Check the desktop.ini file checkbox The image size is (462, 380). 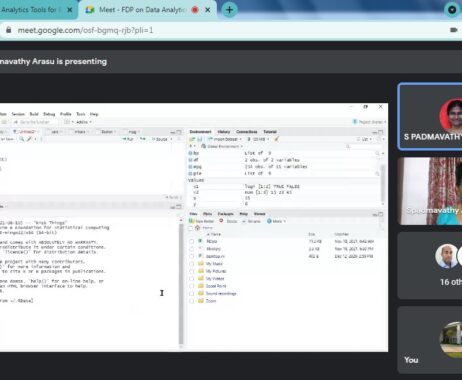pos(192,256)
